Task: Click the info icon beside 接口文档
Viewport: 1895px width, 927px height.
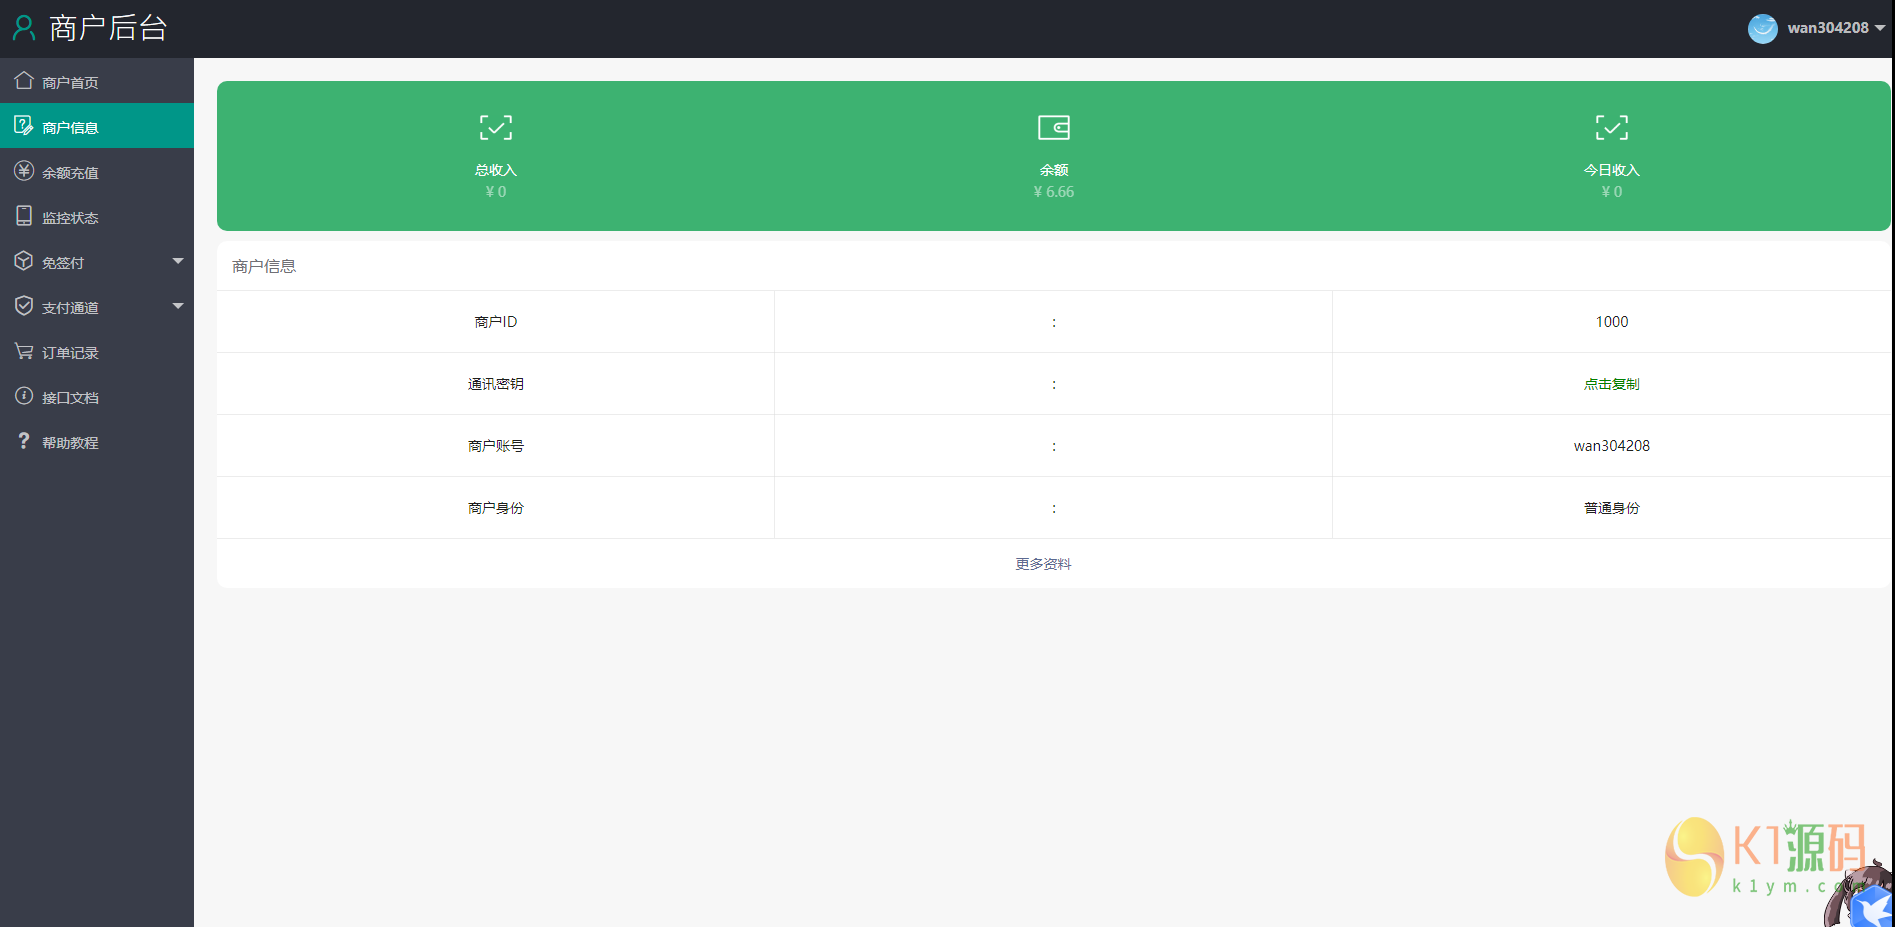Action: (x=24, y=396)
